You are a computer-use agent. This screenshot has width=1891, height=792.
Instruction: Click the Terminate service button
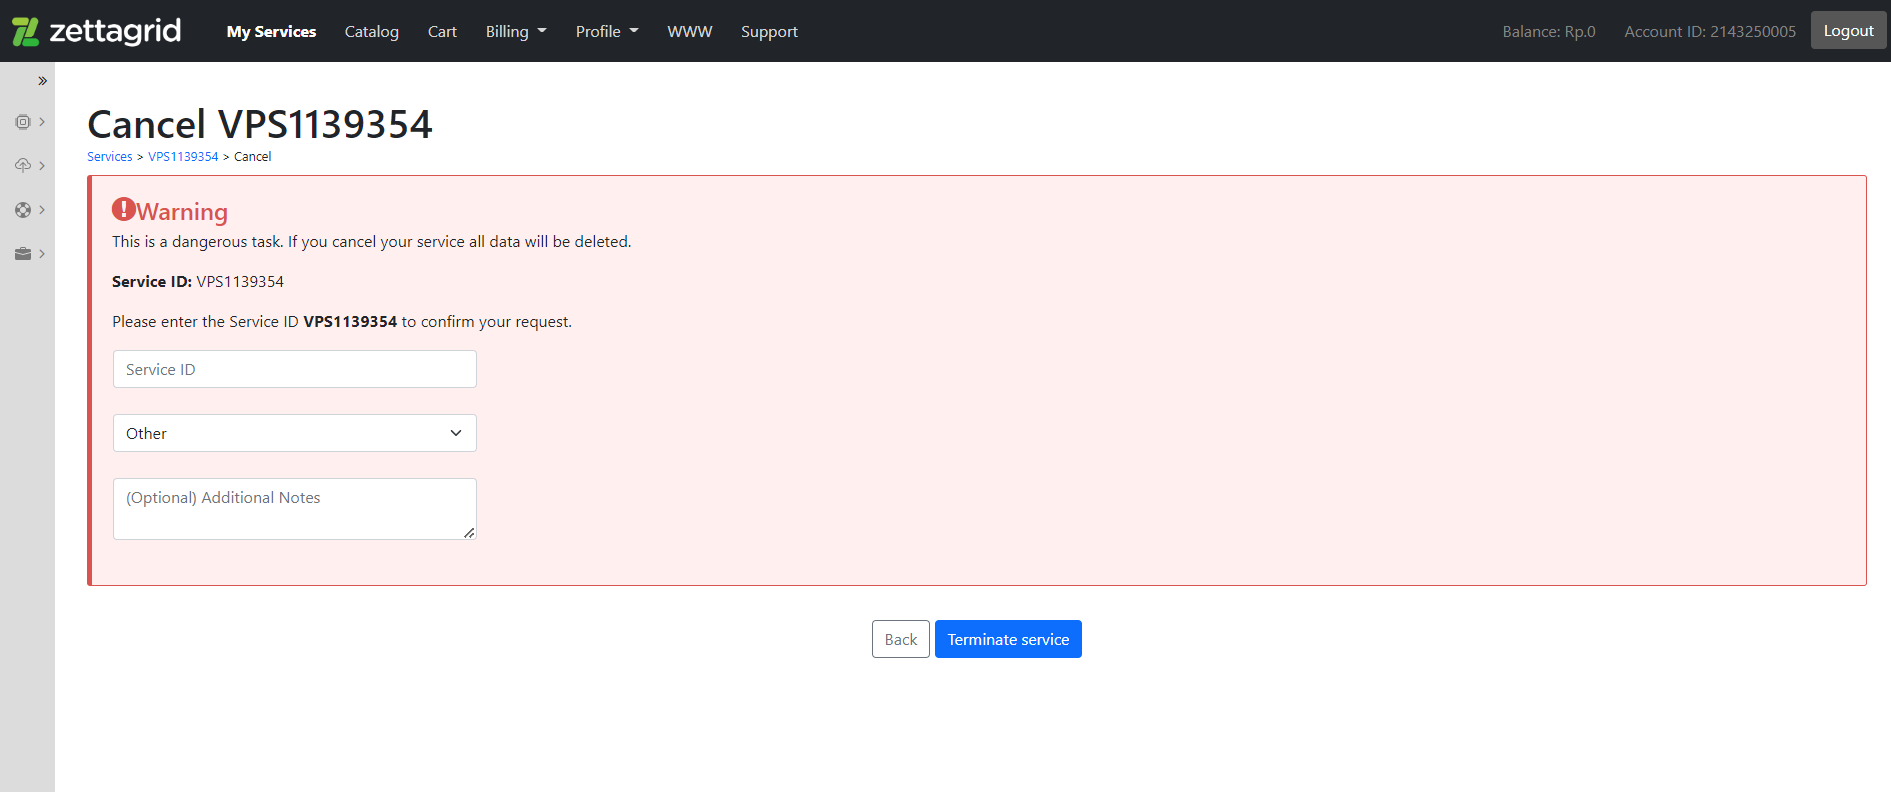tap(1008, 639)
